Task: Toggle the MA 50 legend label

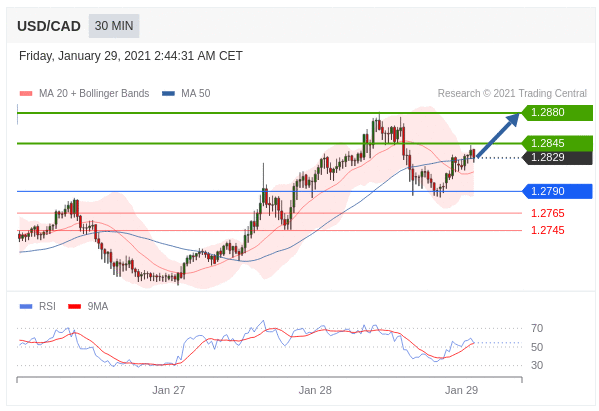Action: click(x=196, y=94)
